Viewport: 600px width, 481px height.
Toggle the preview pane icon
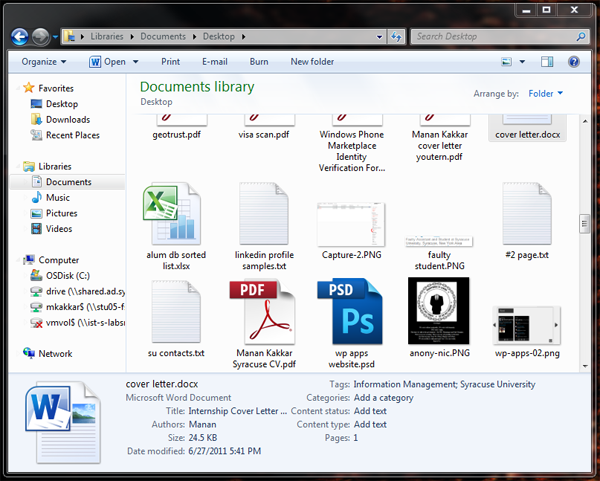(547, 62)
